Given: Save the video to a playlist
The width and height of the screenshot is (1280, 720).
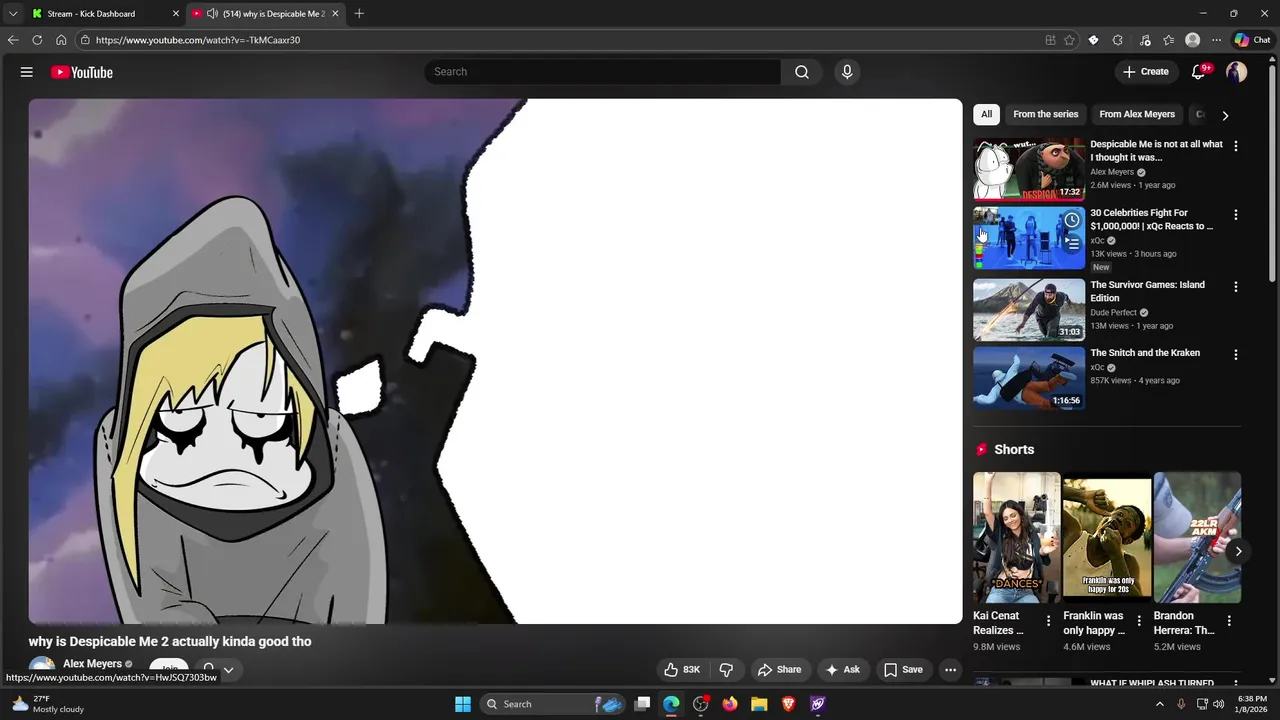Looking at the screenshot, I should pos(903,670).
